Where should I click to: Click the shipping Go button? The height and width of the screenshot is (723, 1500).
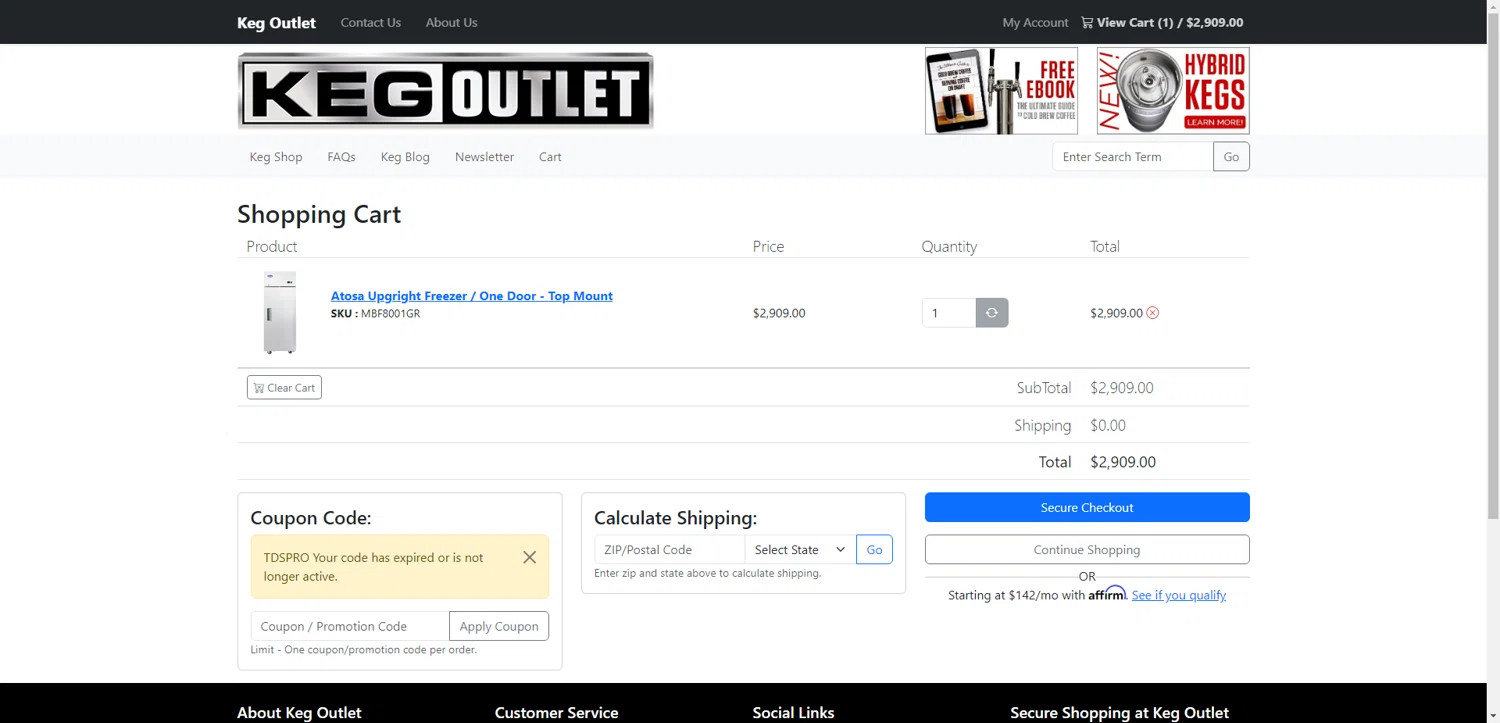(874, 550)
